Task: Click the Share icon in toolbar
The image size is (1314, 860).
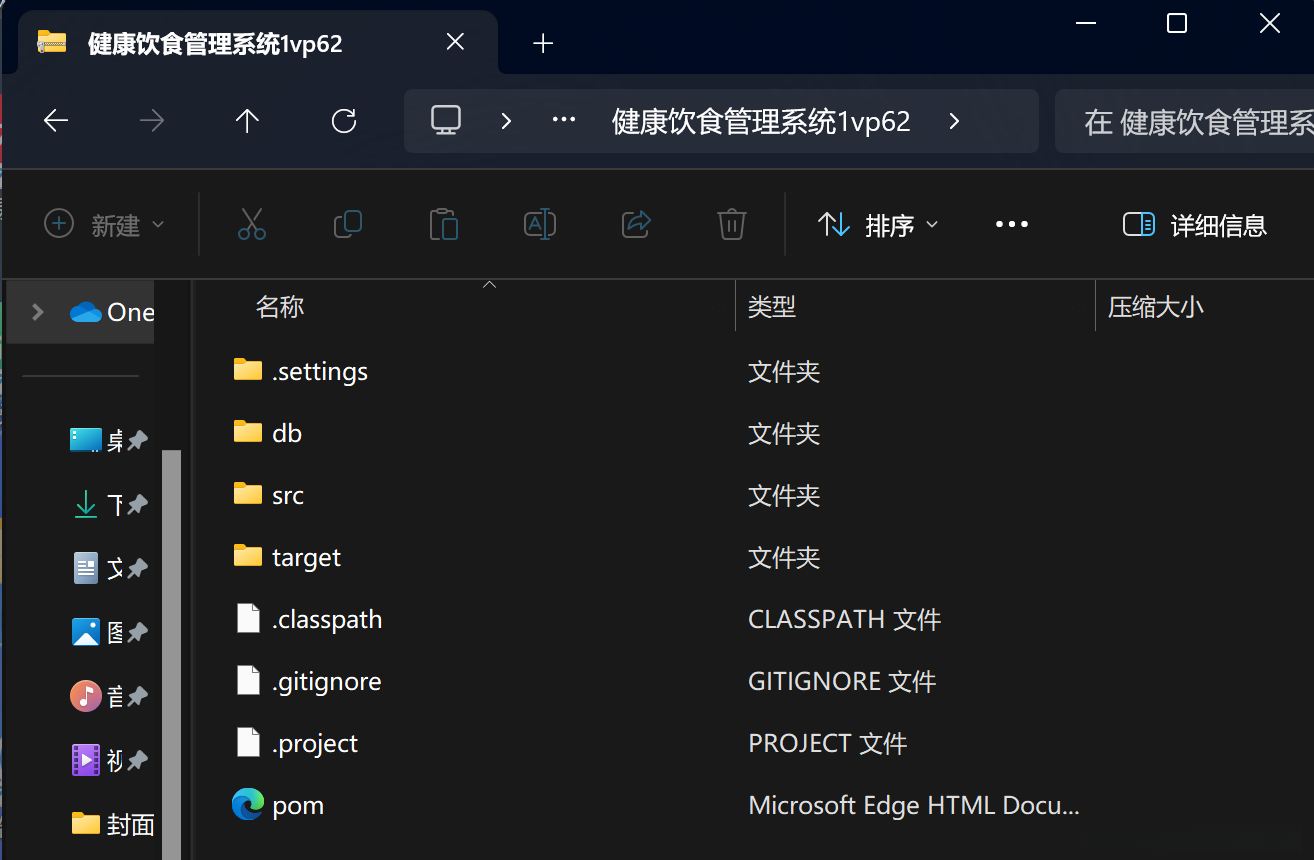Action: point(636,224)
